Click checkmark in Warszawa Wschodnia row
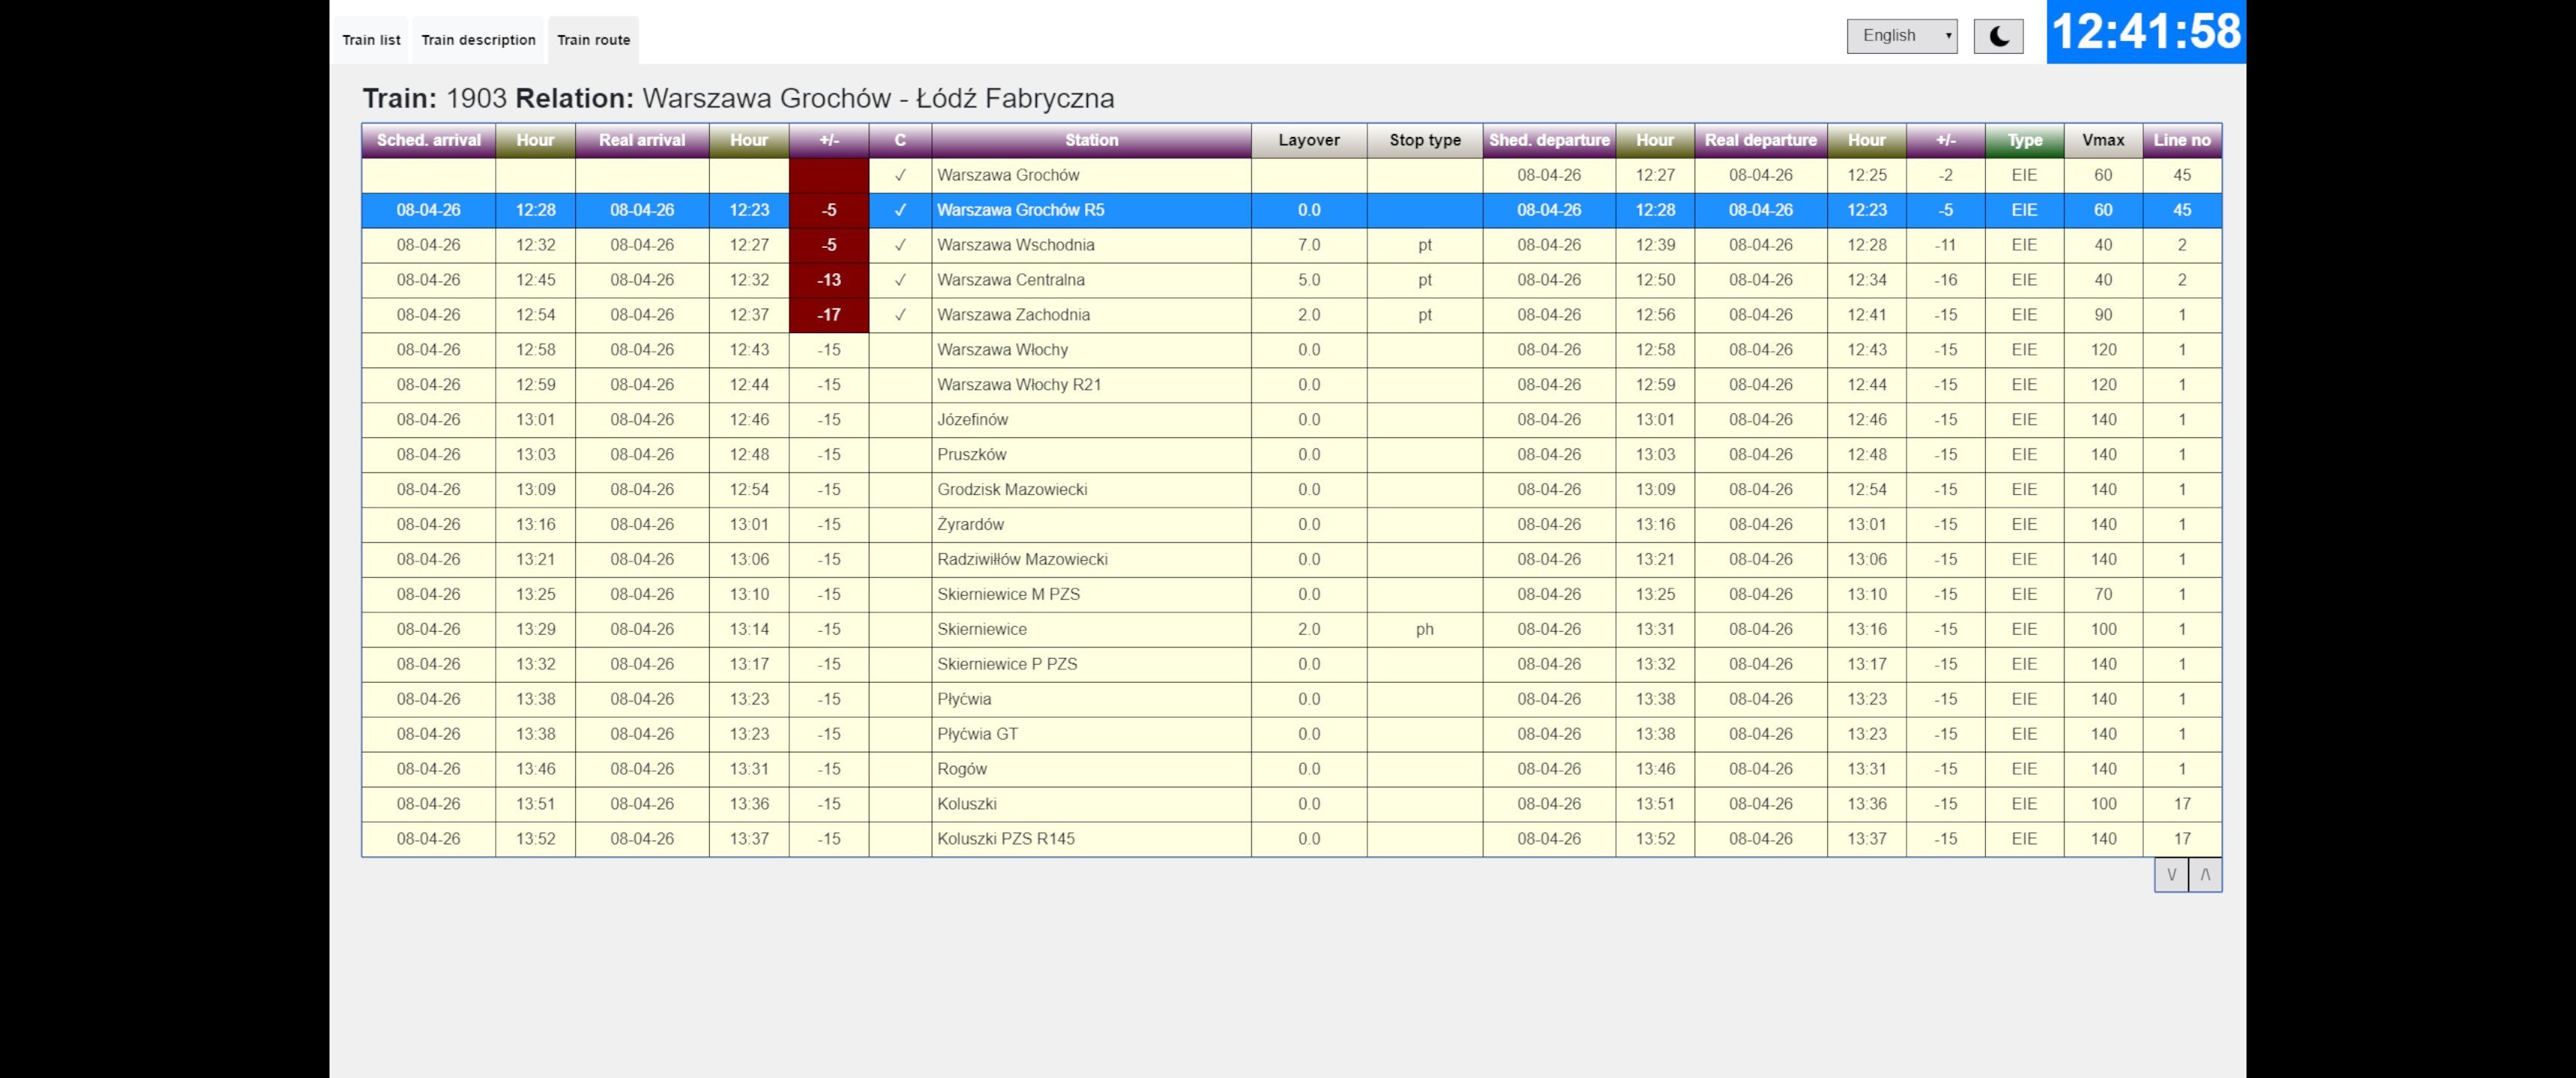The height and width of the screenshot is (1078, 2576). click(x=900, y=245)
